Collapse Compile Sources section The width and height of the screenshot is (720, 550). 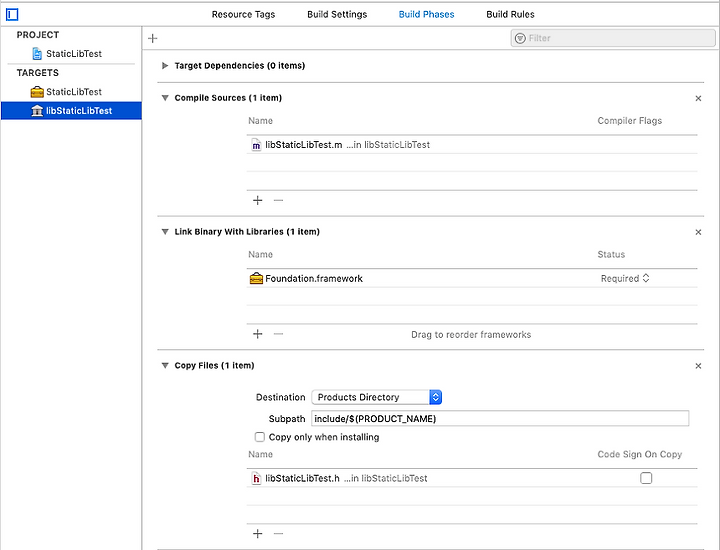click(x=165, y=98)
